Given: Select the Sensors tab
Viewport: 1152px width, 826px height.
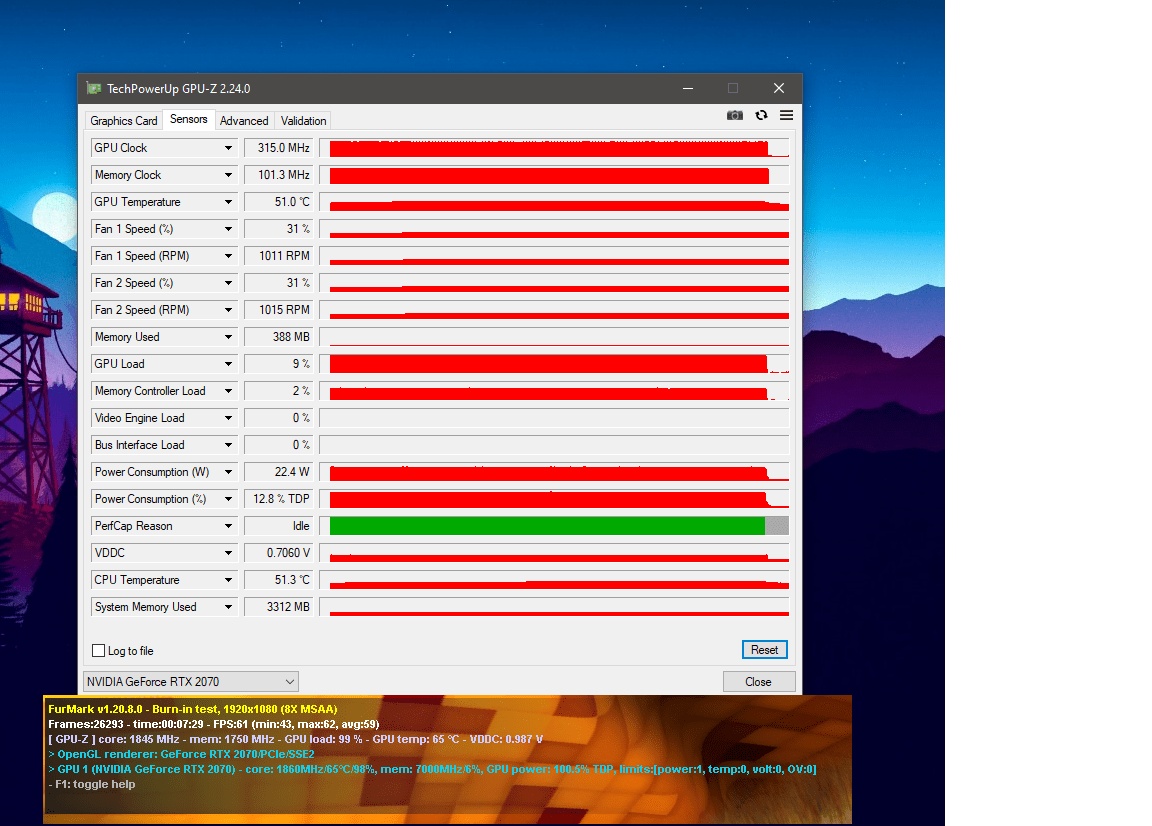Looking at the screenshot, I should 189,119.
